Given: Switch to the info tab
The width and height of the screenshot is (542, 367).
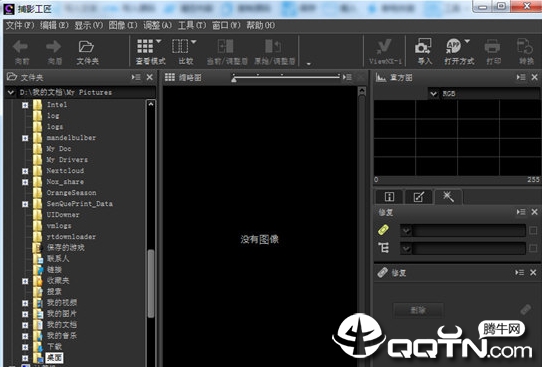Looking at the screenshot, I should pyautogui.click(x=389, y=197).
